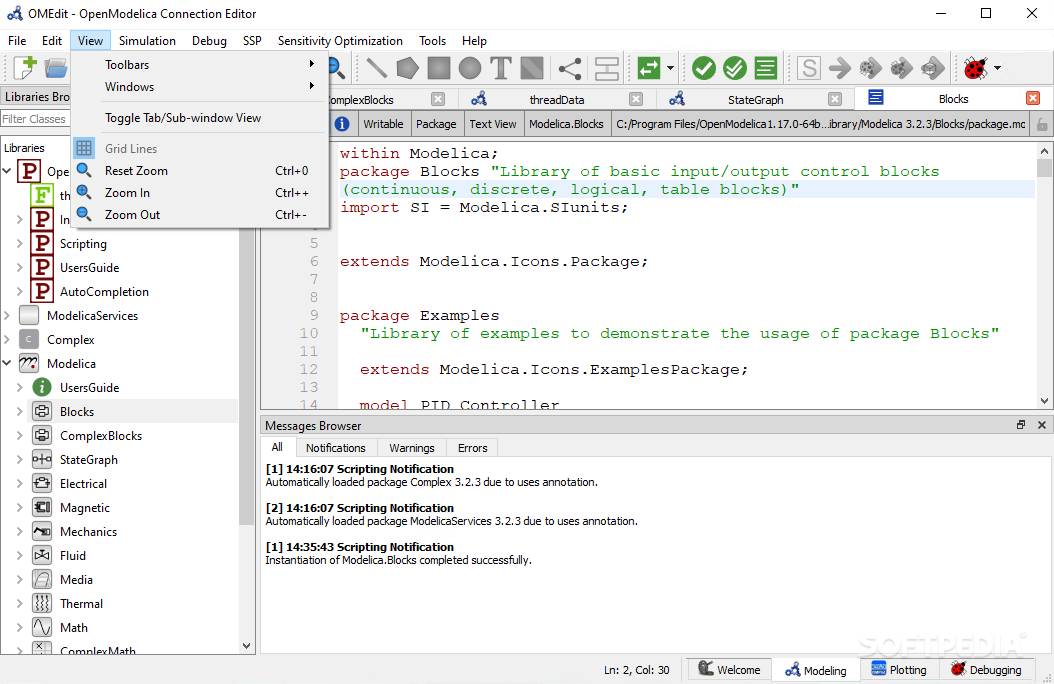Open Simulation Setup (S icon)
The width and height of the screenshot is (1054, 684).
pos(809,68)
